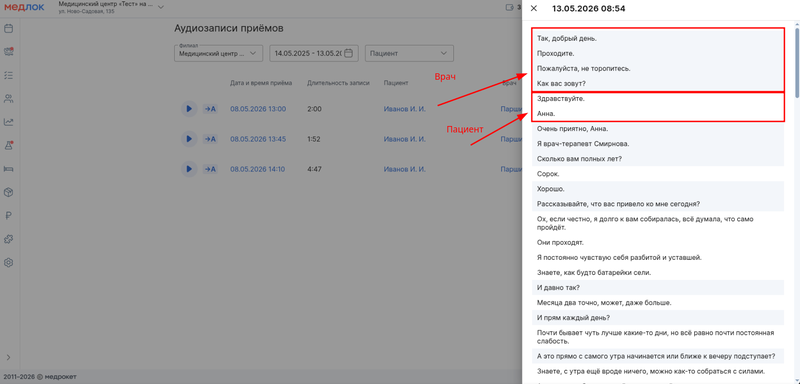Click the Длительность записи column header
This screenshot has width=800, height=384.
(338, 83)
